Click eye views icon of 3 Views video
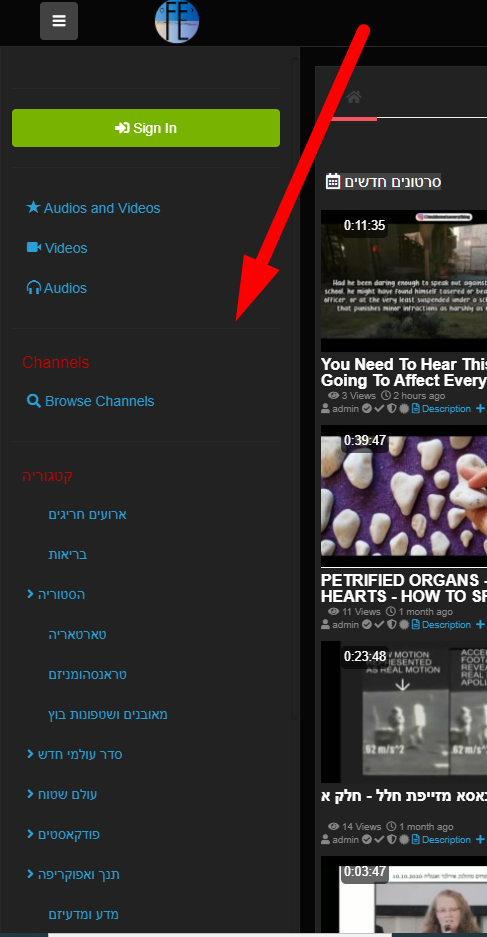 (333, 396)
